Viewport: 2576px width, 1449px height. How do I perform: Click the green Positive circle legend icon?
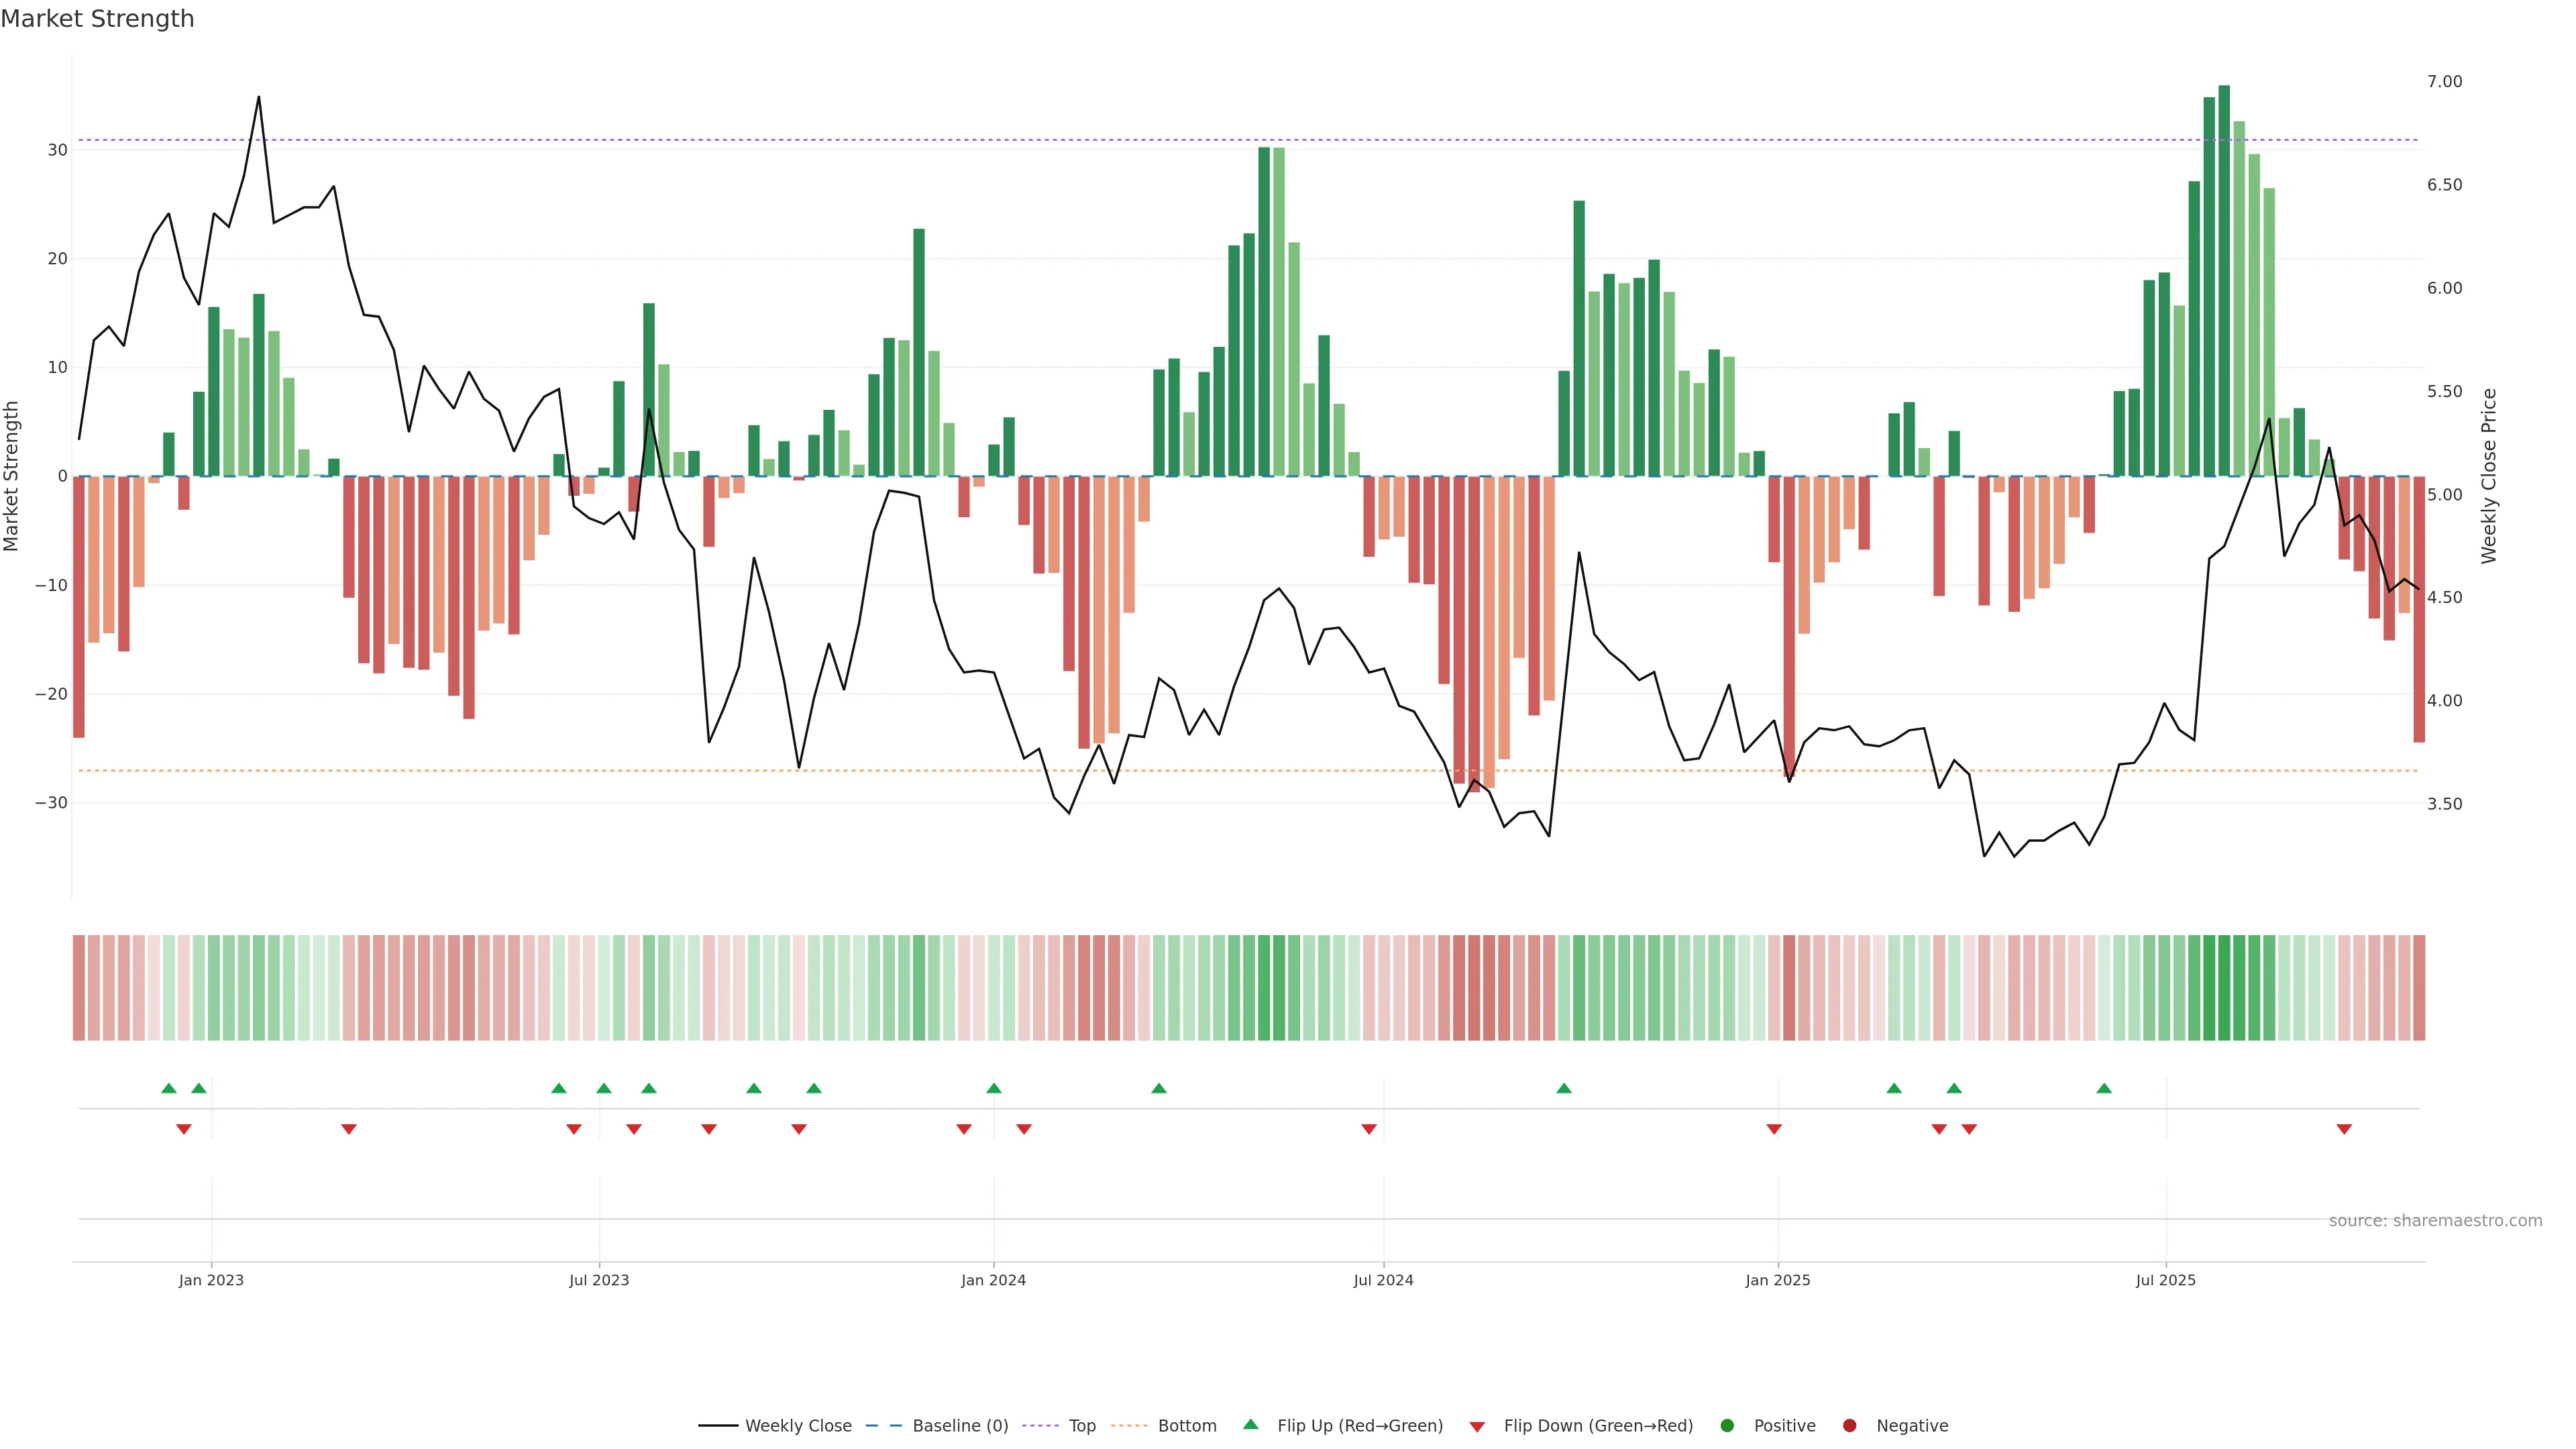[x=1727, y=1426]
